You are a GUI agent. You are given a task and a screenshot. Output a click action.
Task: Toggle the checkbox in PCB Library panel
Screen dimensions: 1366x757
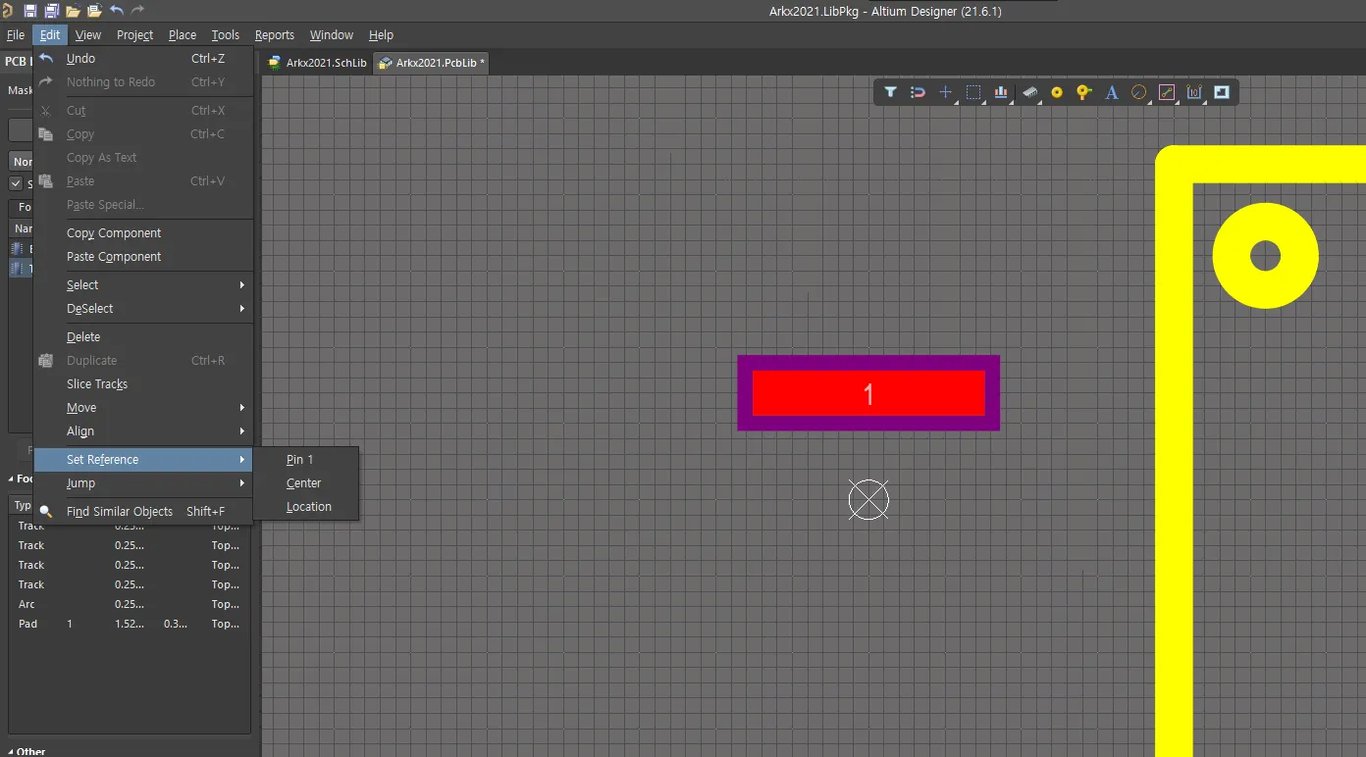pos(15,183)
